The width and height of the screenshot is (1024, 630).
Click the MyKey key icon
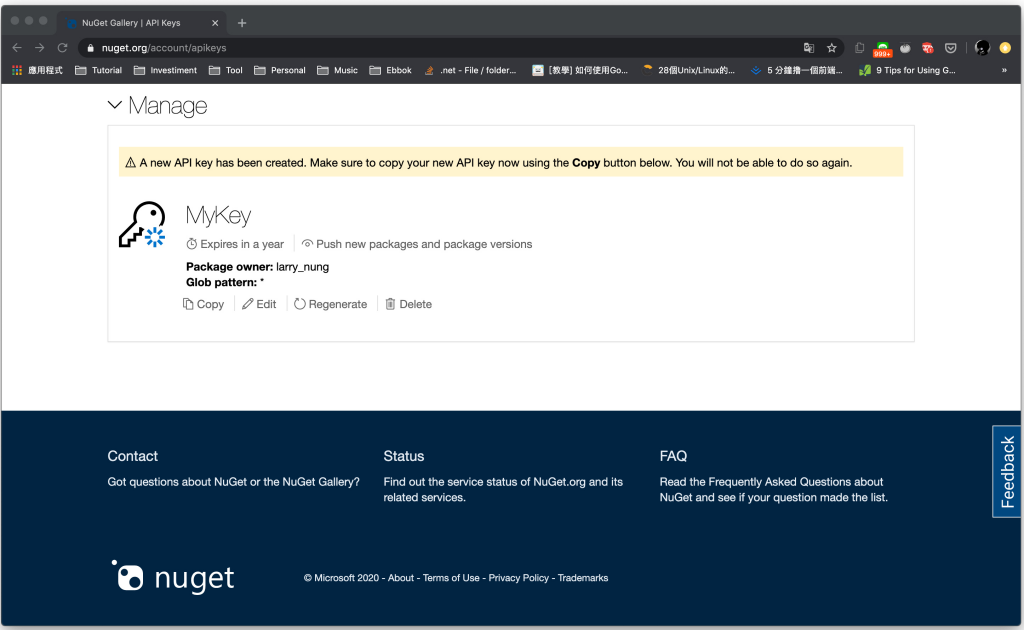click(142, 224)
